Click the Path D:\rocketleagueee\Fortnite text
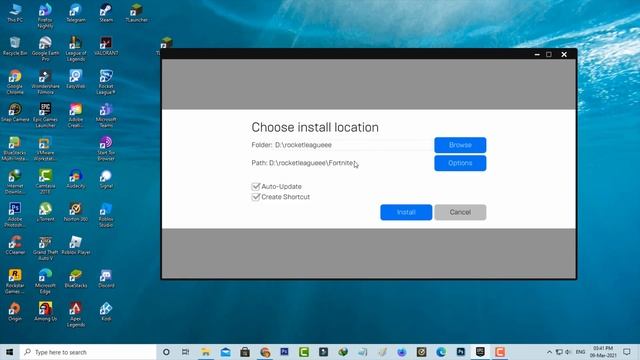640x360 pixels. pyautogui.click(x=302, y=163)
